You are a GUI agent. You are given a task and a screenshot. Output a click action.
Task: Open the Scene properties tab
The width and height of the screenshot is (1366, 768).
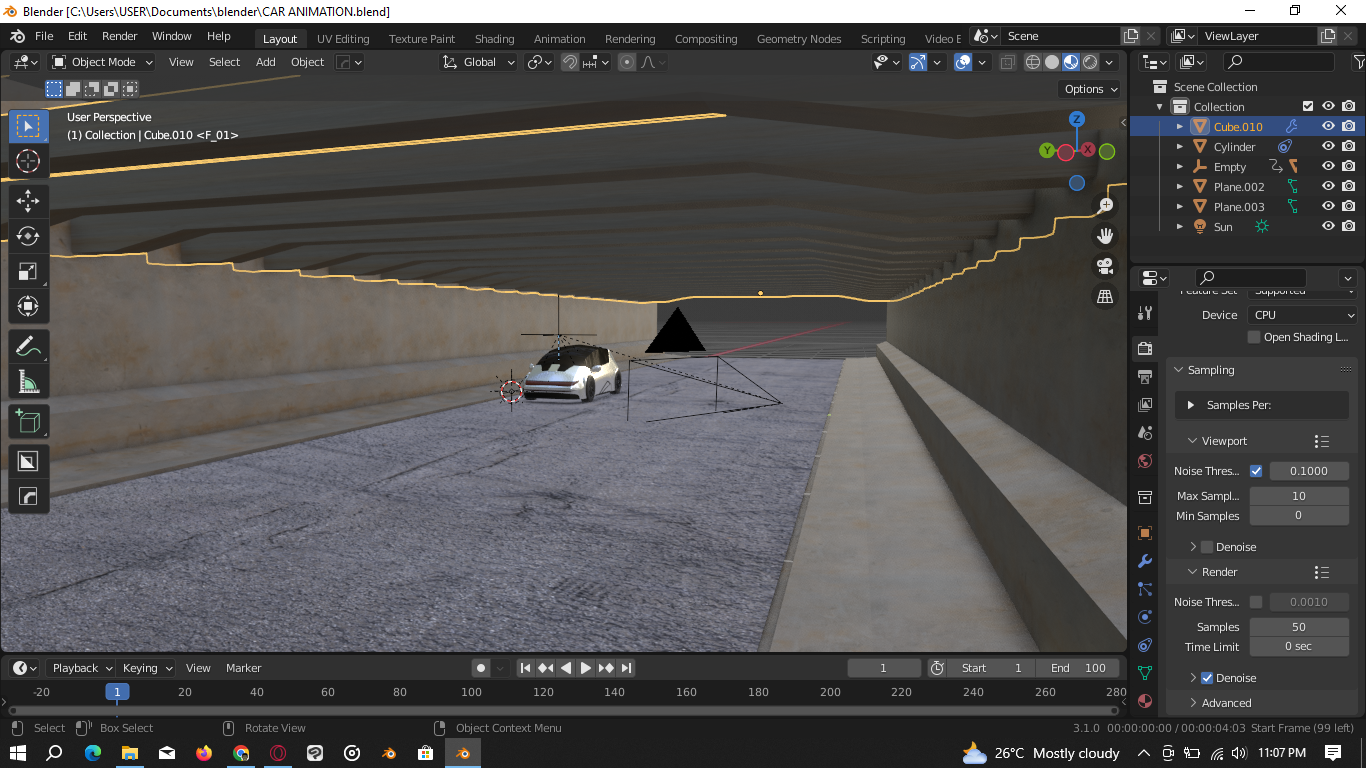1145,432
